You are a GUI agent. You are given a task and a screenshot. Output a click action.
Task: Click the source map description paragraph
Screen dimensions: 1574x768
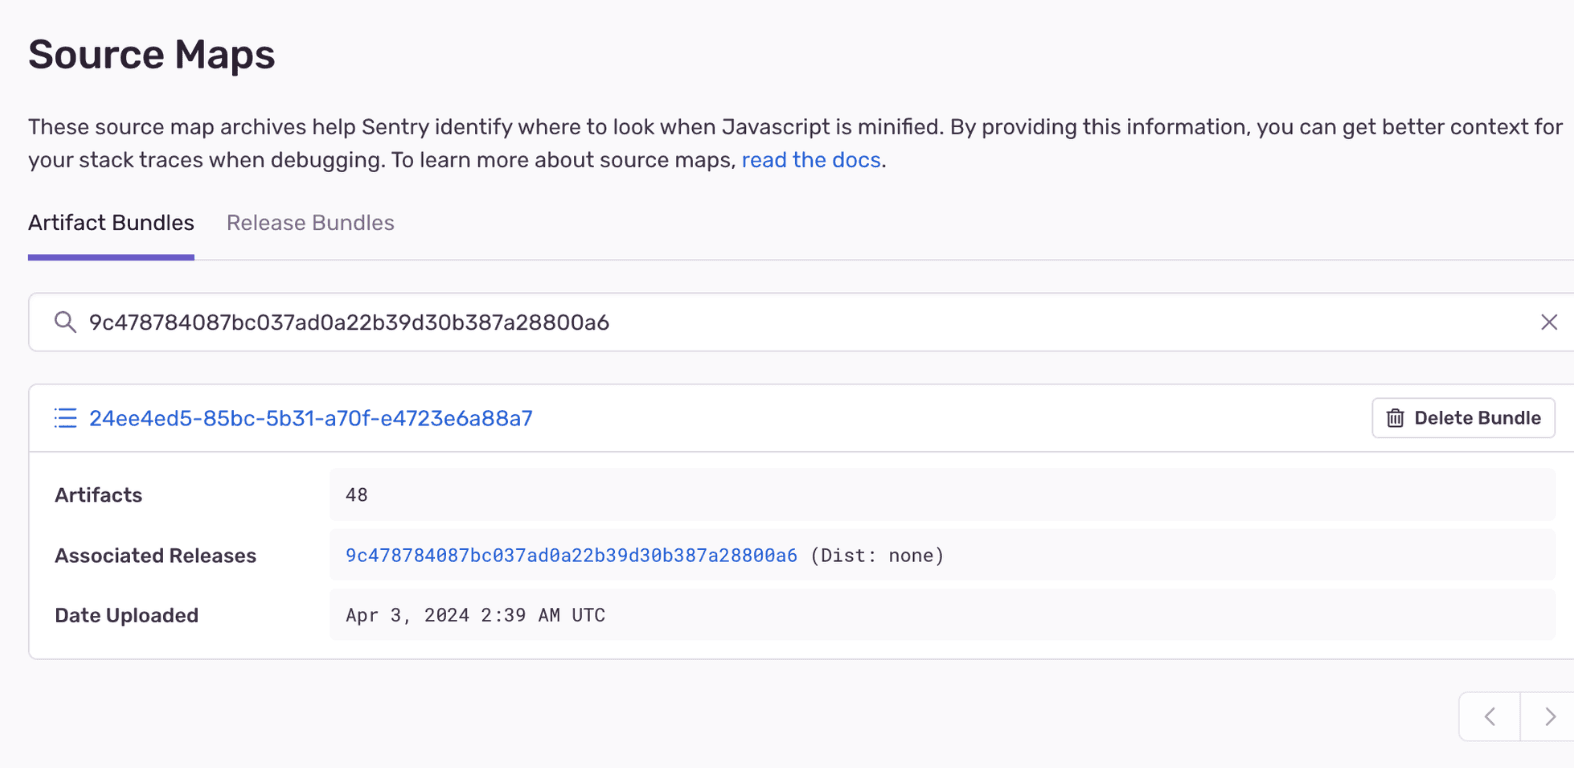pos(600,128)
